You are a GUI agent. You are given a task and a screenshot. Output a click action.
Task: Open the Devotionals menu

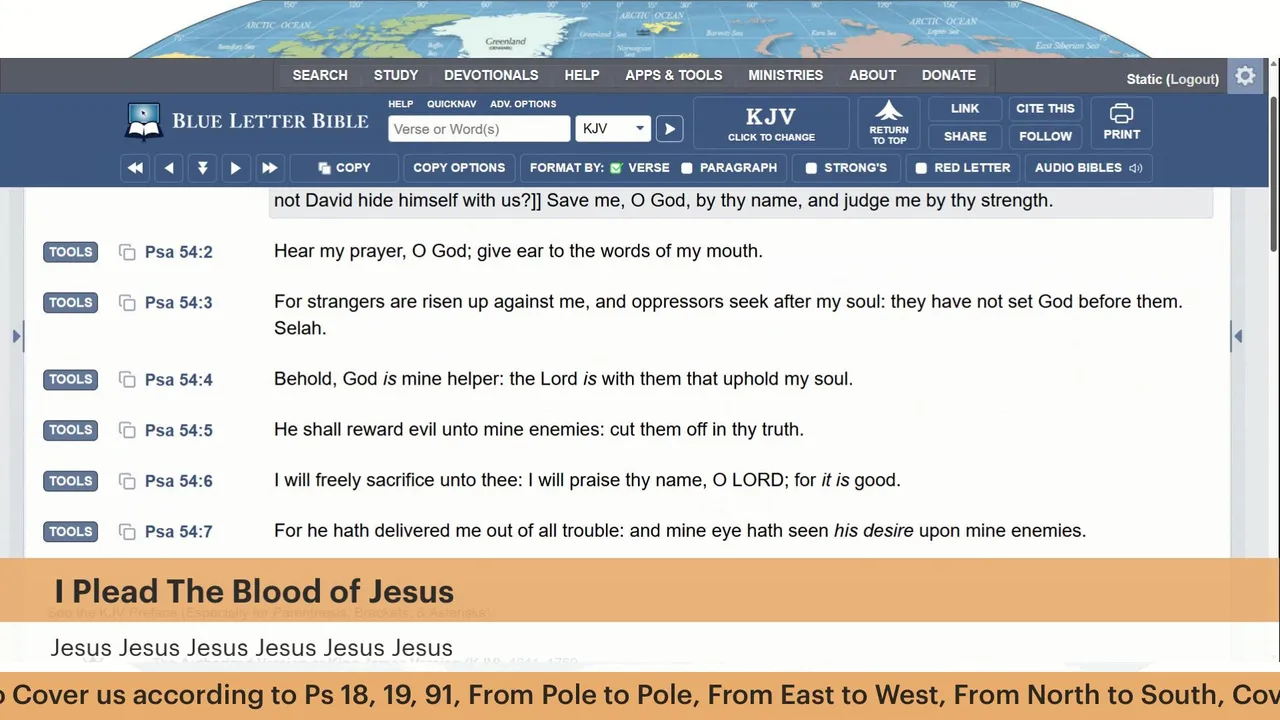pyautogui.click(x=491, y=75)
